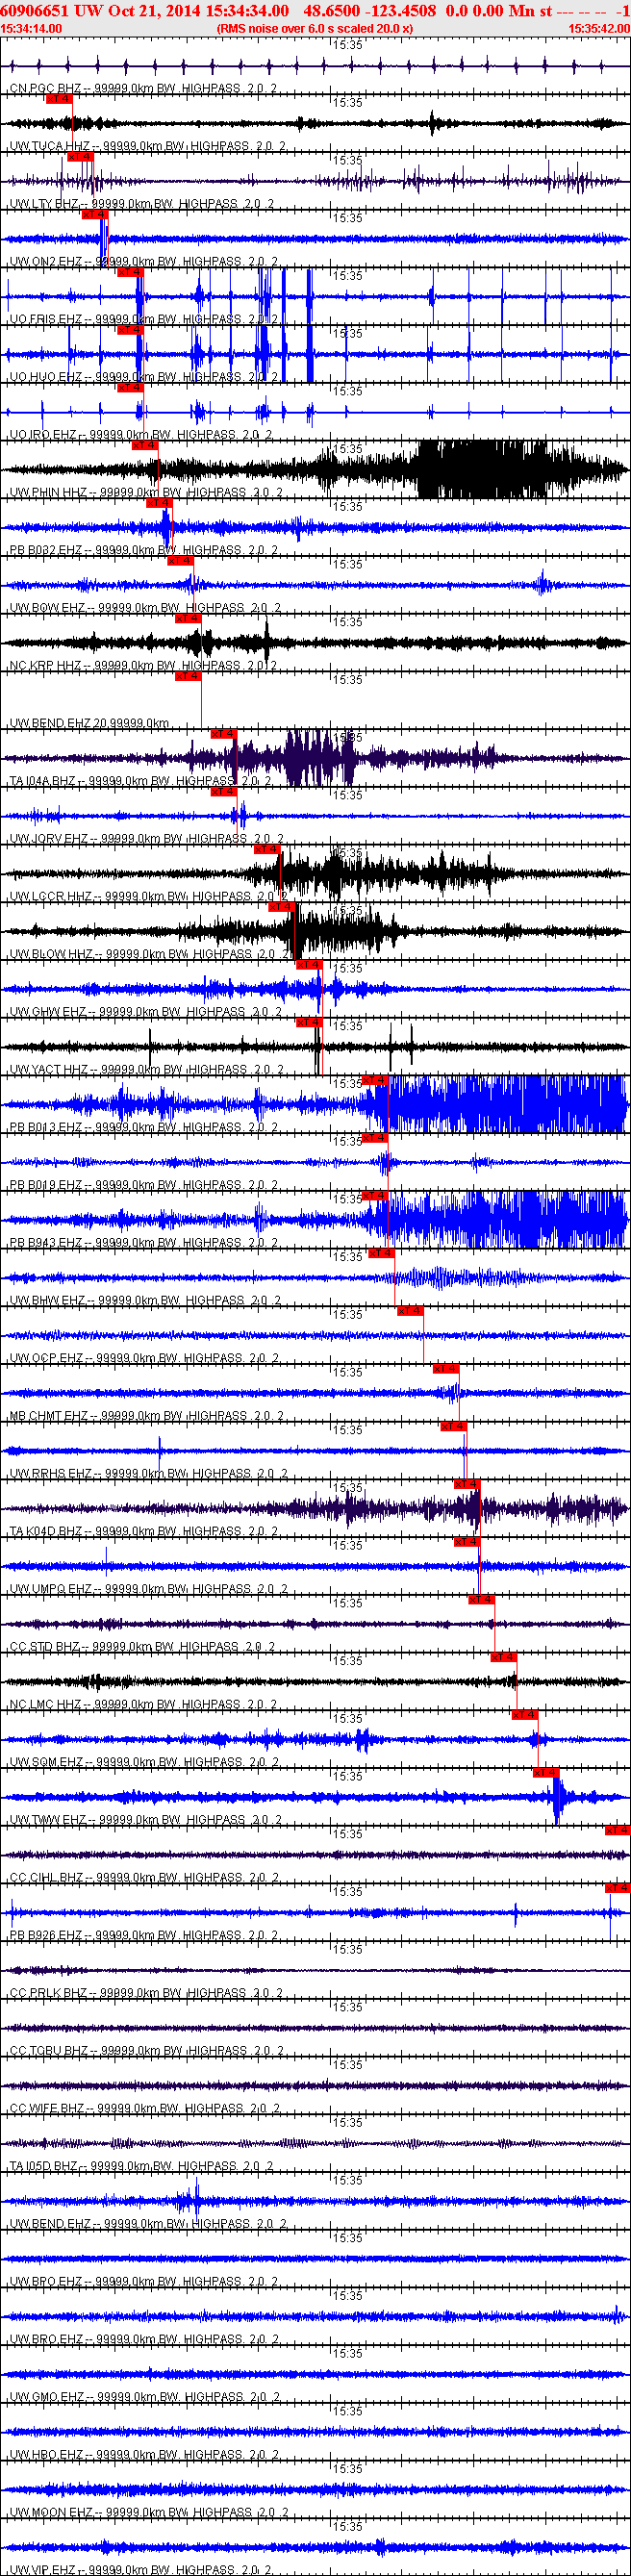Click the 15:34:14.00 start time label
Image resolution: width=631 pixels, height=2576 pixels.
pyautogui.click(x=31, y=29)
